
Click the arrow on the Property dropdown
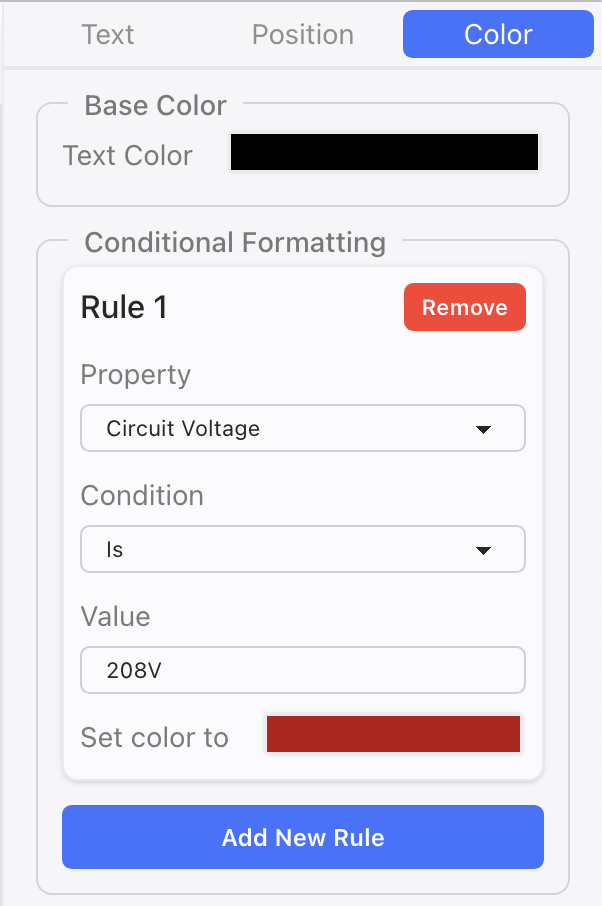(483, 430)
